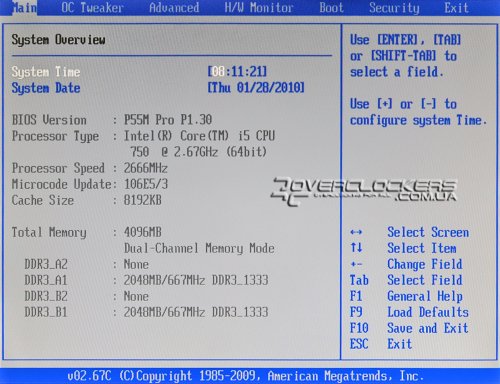This screenshot has width=500, height=384.
Task: Click the Total Memory label
Action: 49,233
